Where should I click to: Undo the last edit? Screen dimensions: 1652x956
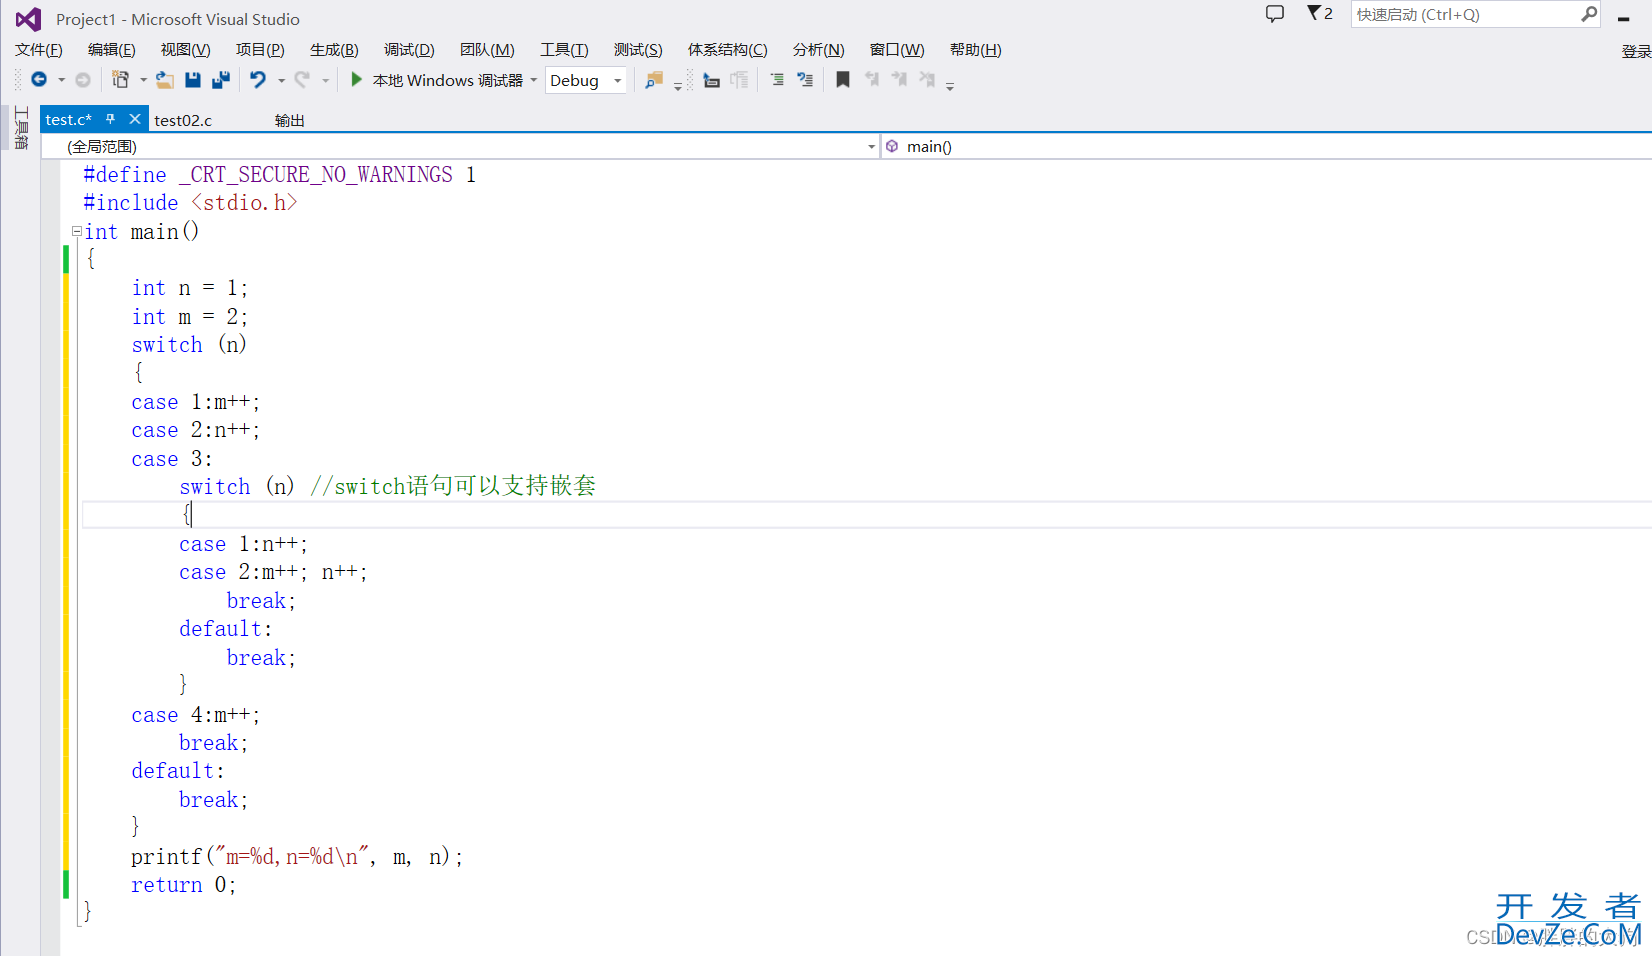[x=258, y=80]
